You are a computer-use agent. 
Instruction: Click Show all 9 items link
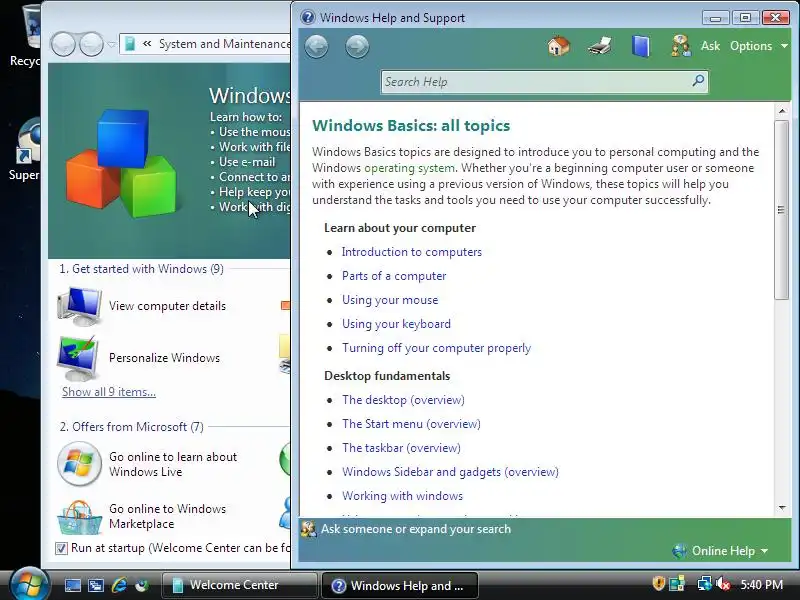[109, 392]
